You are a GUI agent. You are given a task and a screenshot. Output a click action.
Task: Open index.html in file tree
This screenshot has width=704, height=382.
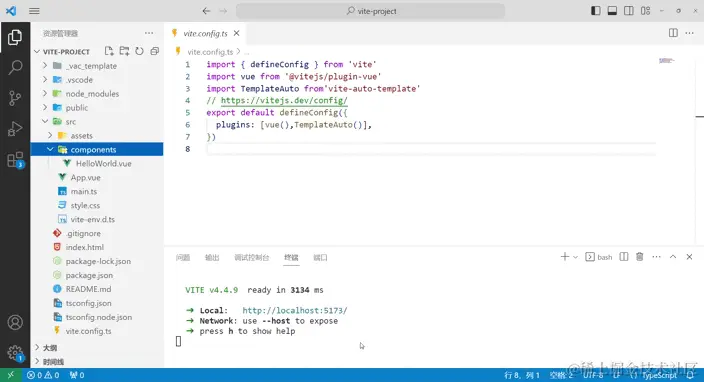(84, 247)
